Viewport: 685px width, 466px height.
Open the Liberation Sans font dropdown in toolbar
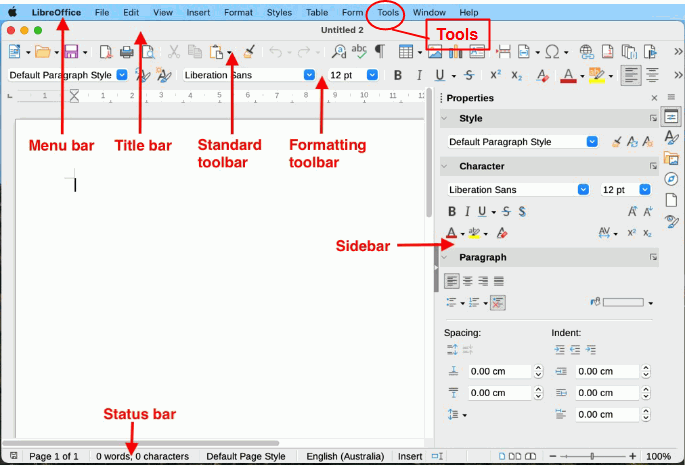[309, 75]
